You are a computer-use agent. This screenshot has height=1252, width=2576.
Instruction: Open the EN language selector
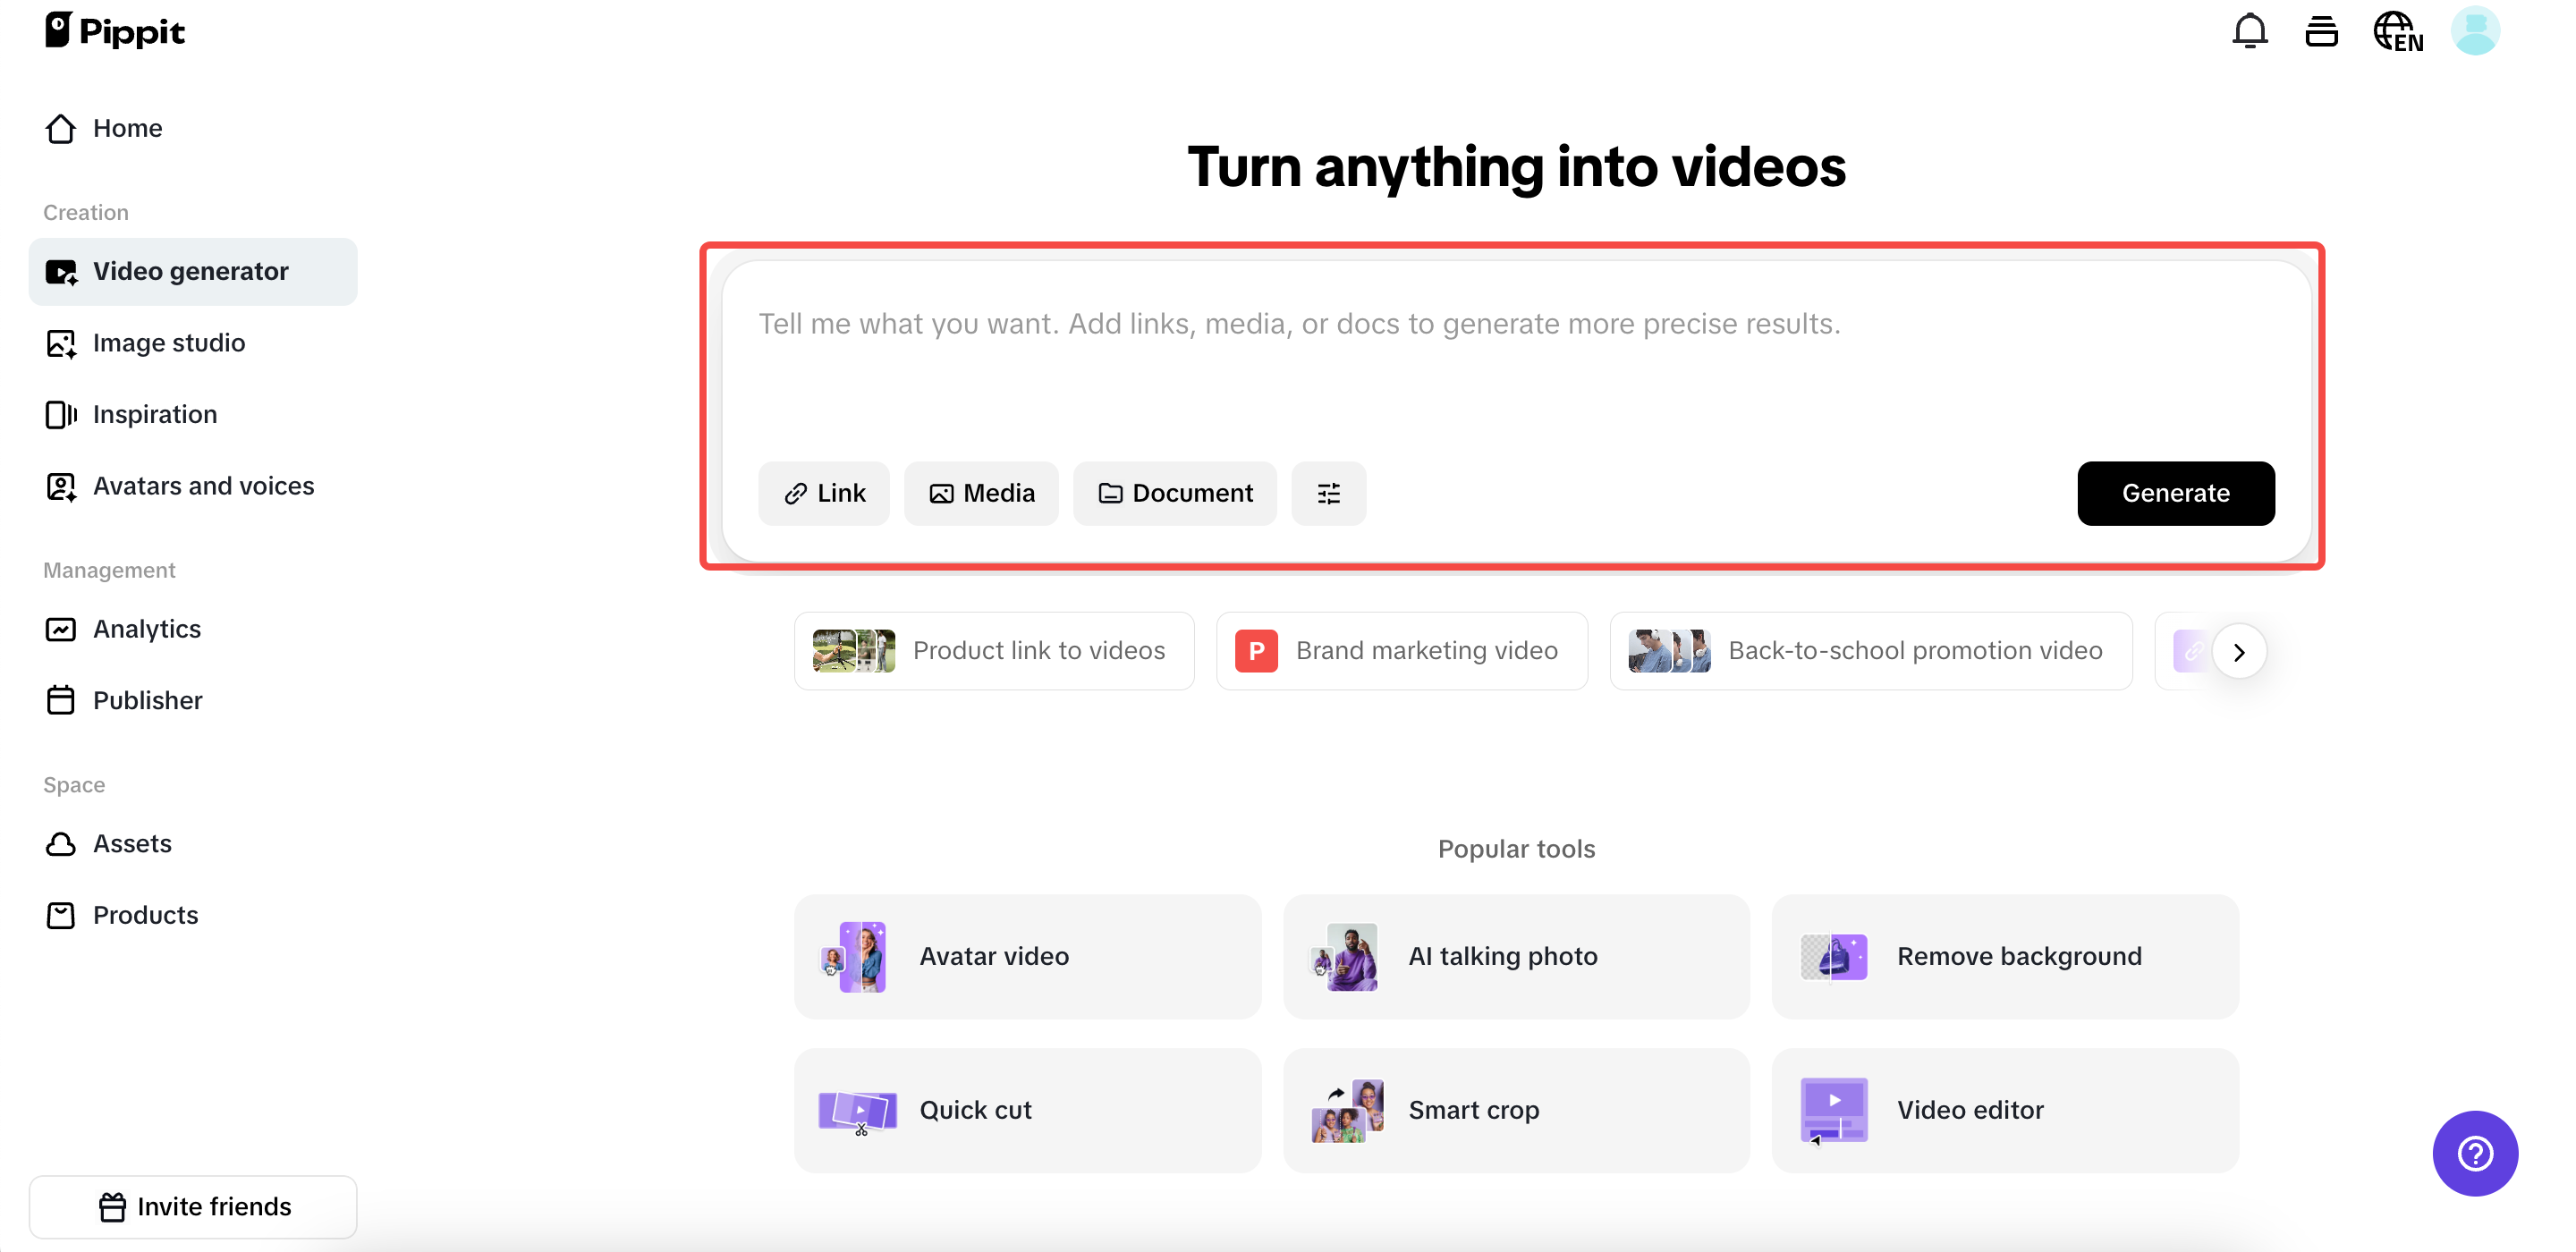[x=2397, y=32]
